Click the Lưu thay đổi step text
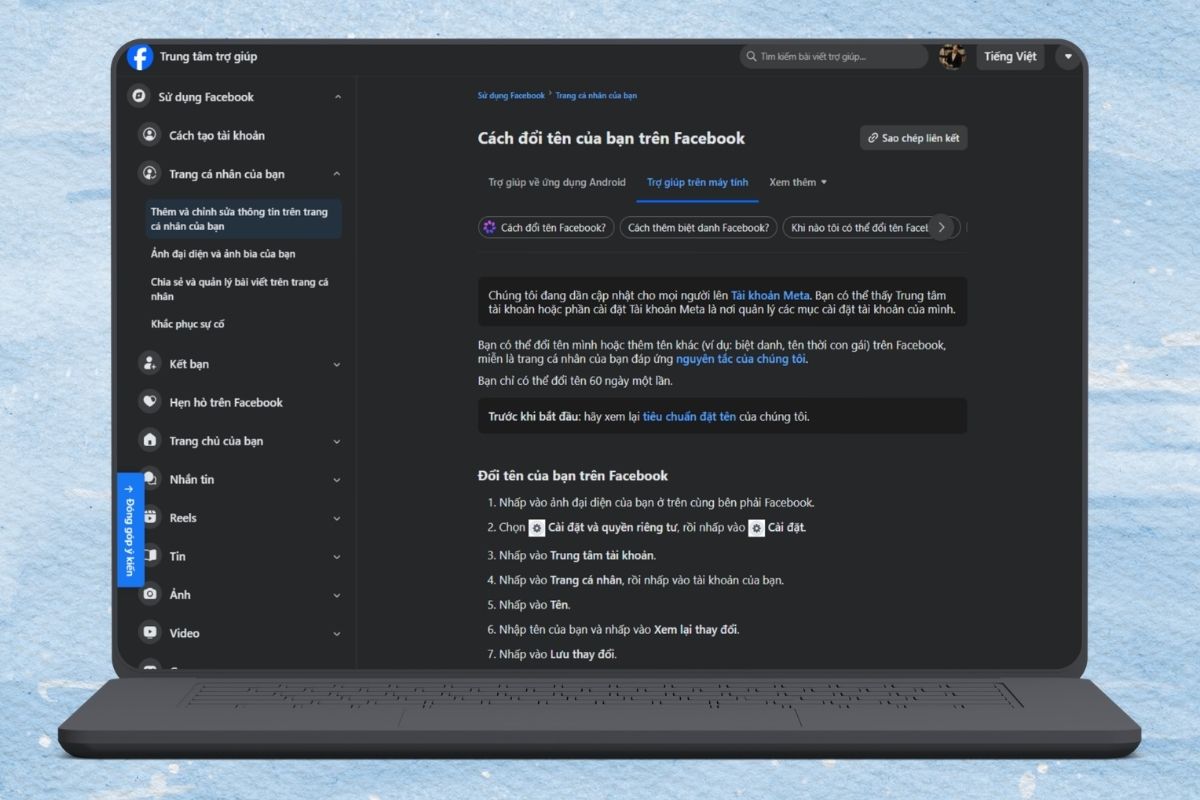The image size is (1200, 800). (x=583, y=655)
